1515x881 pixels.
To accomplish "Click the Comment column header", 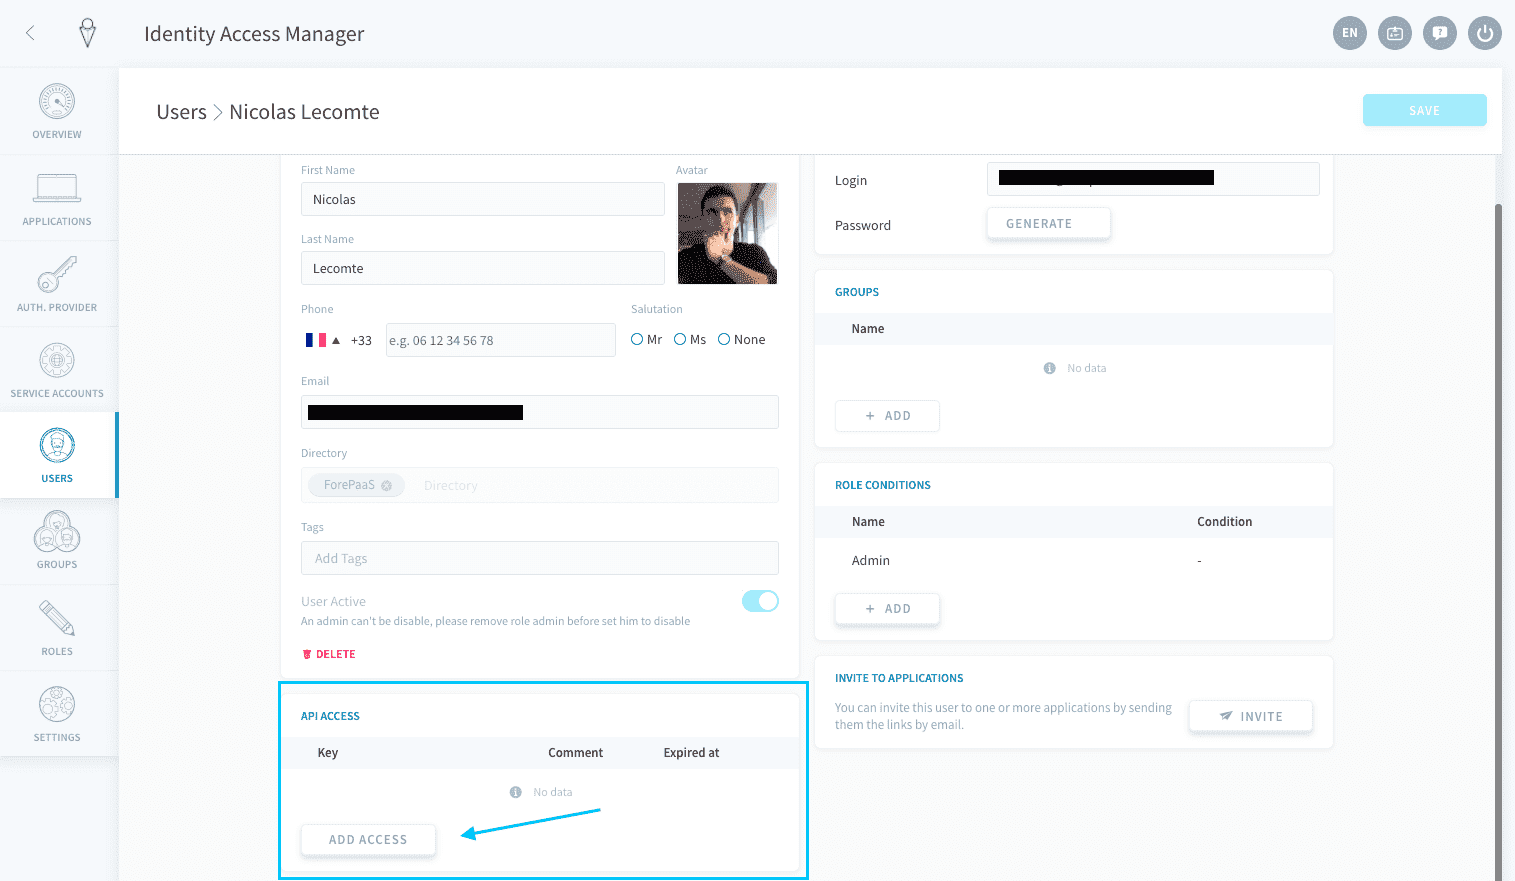I will [x=575, y=753].
